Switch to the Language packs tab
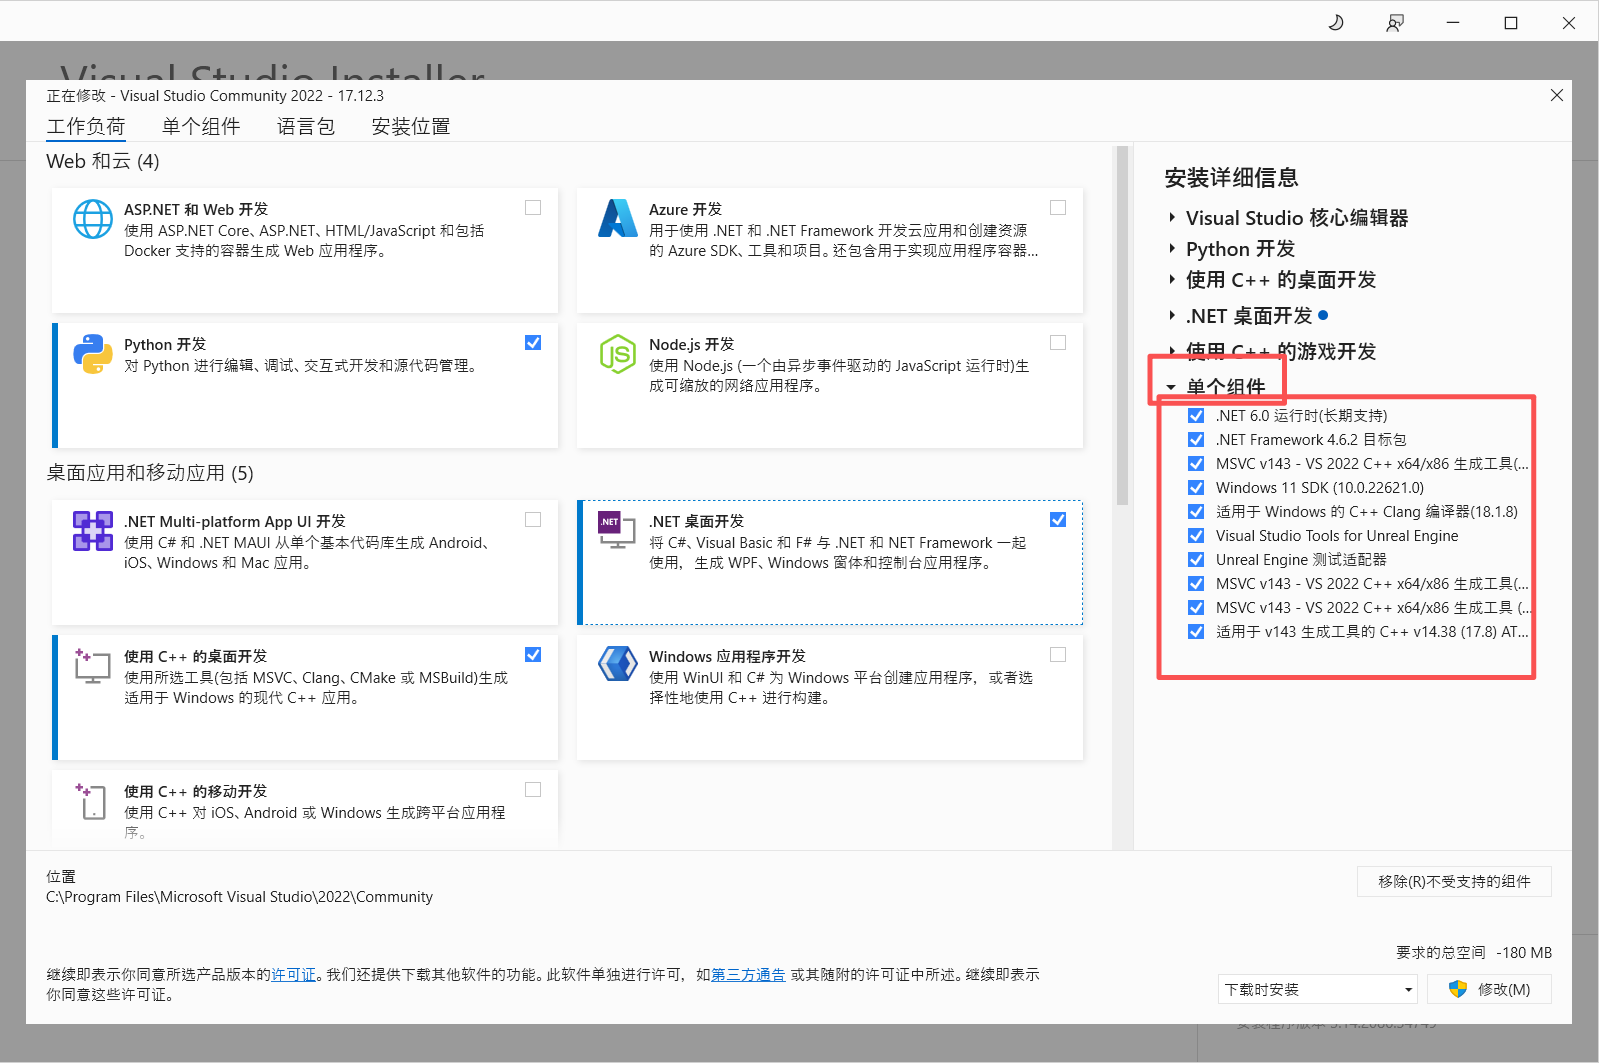 pos(306,127)
